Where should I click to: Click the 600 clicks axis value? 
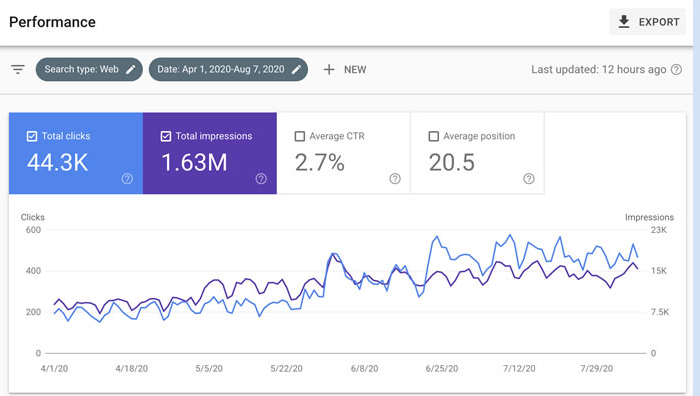coord(33,230)
